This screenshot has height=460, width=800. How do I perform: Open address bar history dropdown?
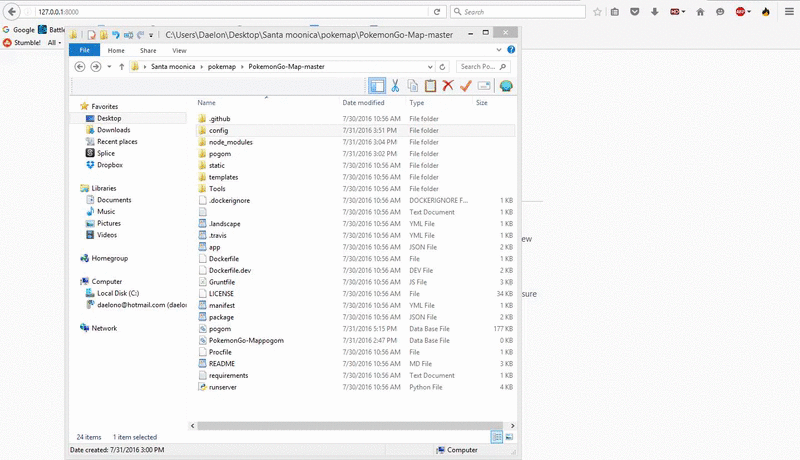[x=430, y=66]
